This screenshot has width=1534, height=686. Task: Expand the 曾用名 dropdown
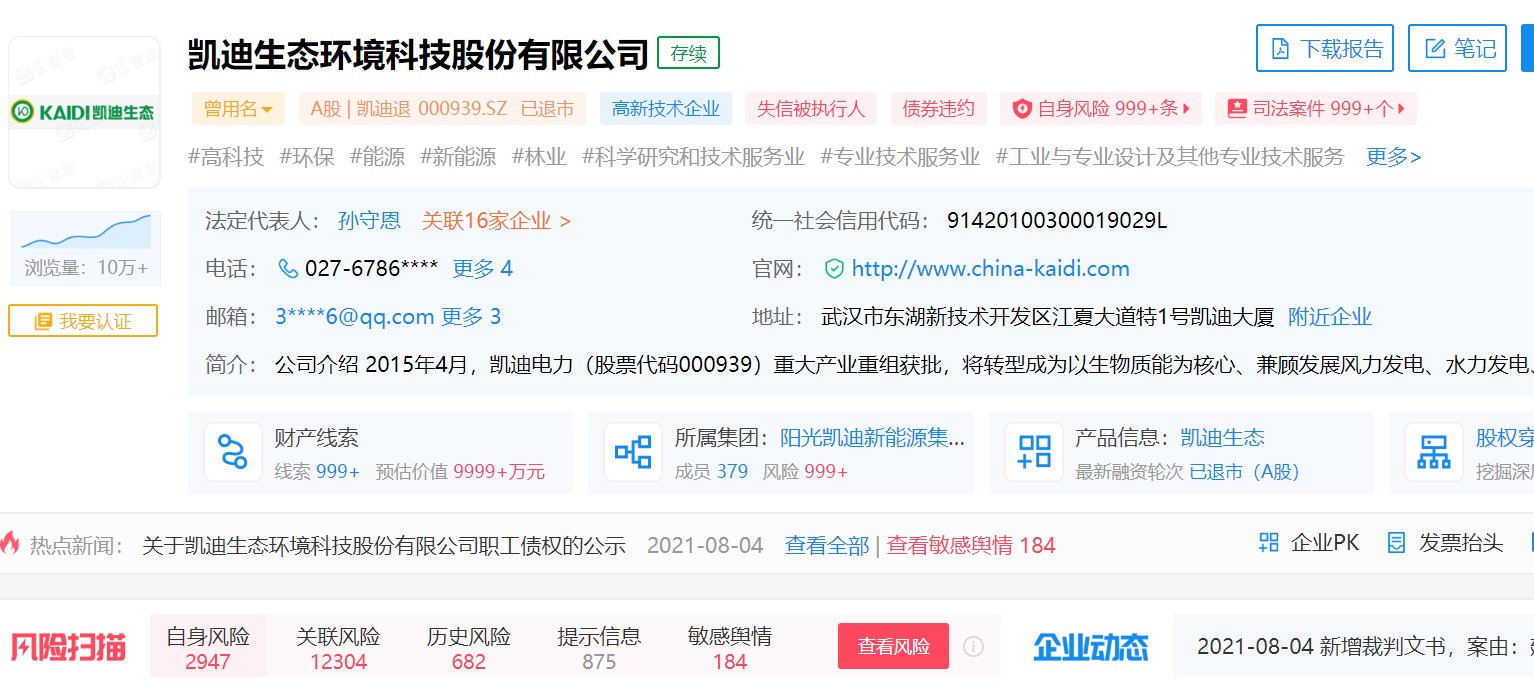[238, 109]
